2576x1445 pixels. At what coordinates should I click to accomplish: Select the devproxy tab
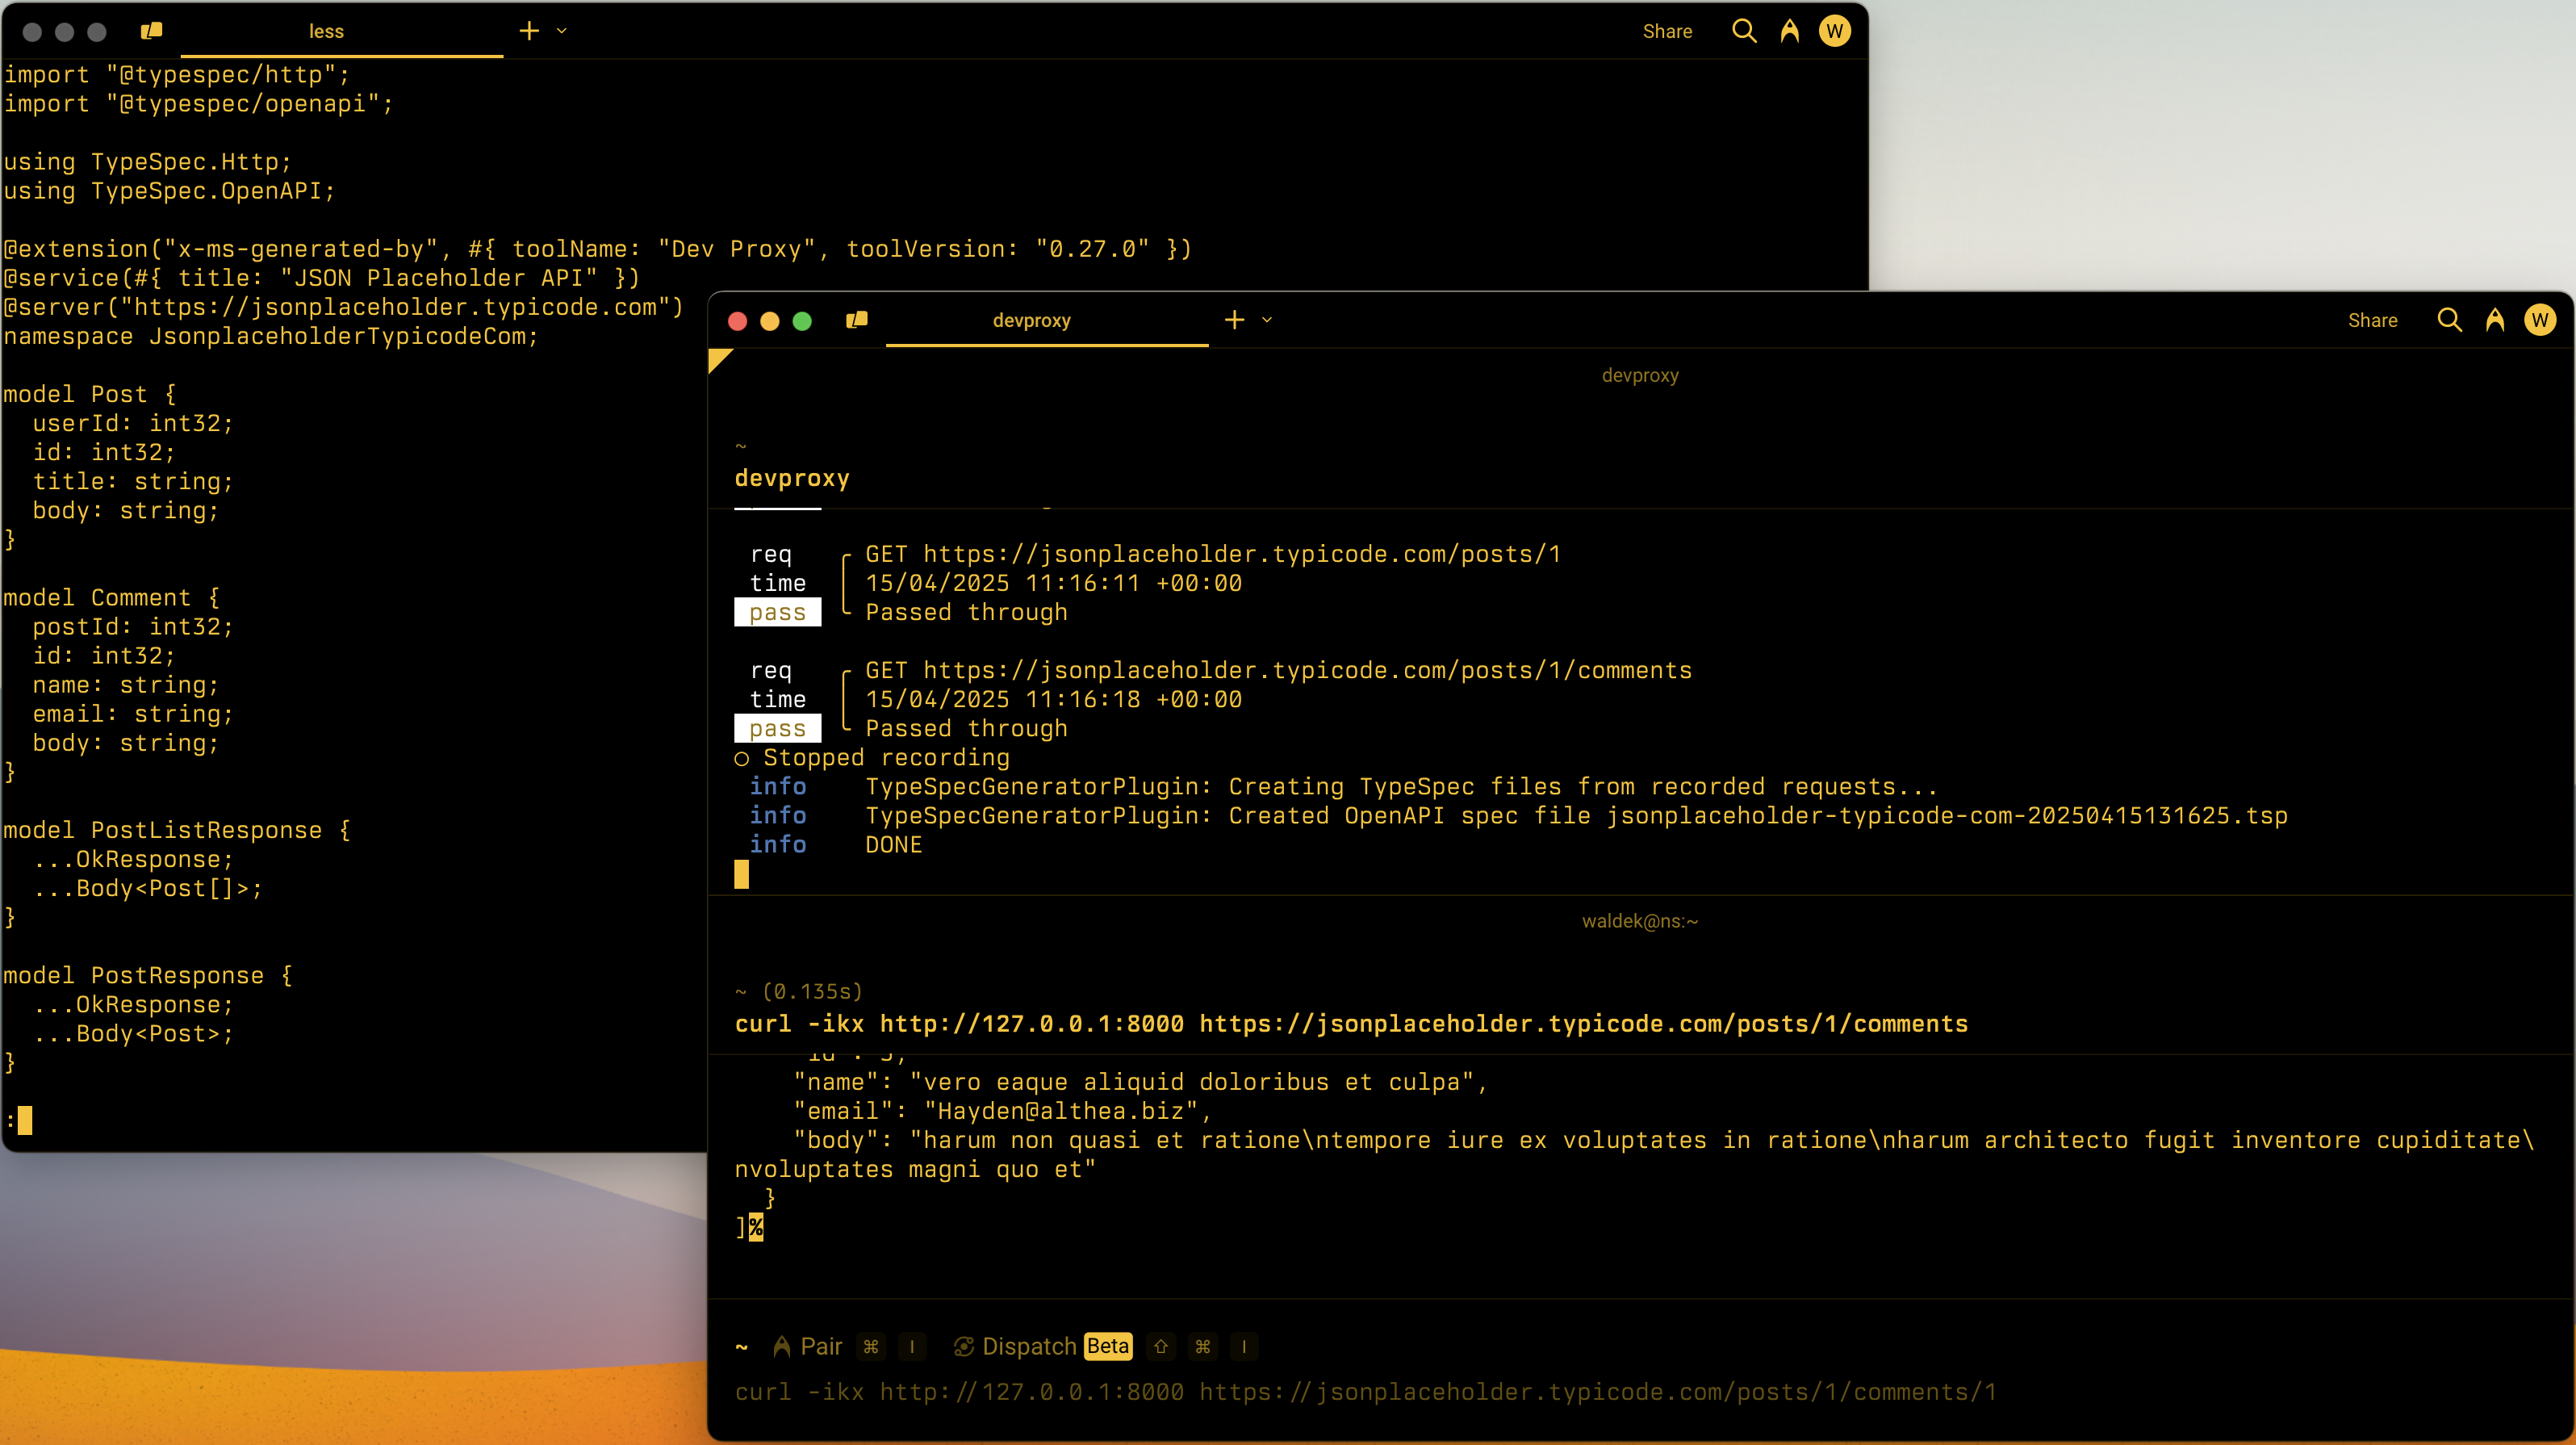coord(1031,320)
